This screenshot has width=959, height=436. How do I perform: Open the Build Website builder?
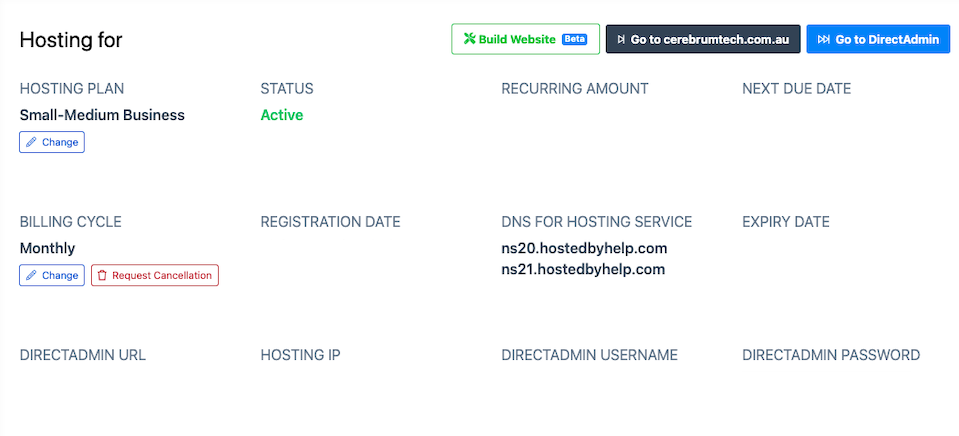pos(517,40)
